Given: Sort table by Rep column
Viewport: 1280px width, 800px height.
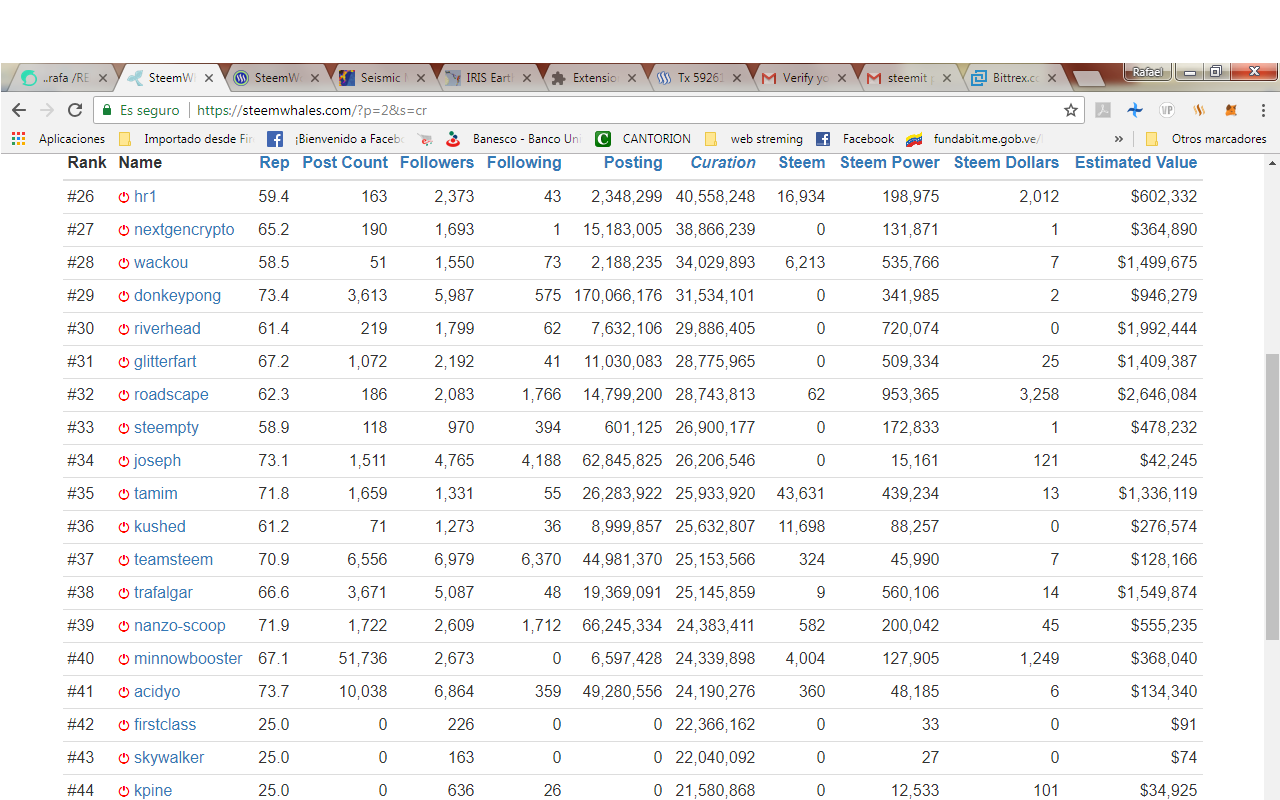Looking at the screenshot, I should click(274, 163).
